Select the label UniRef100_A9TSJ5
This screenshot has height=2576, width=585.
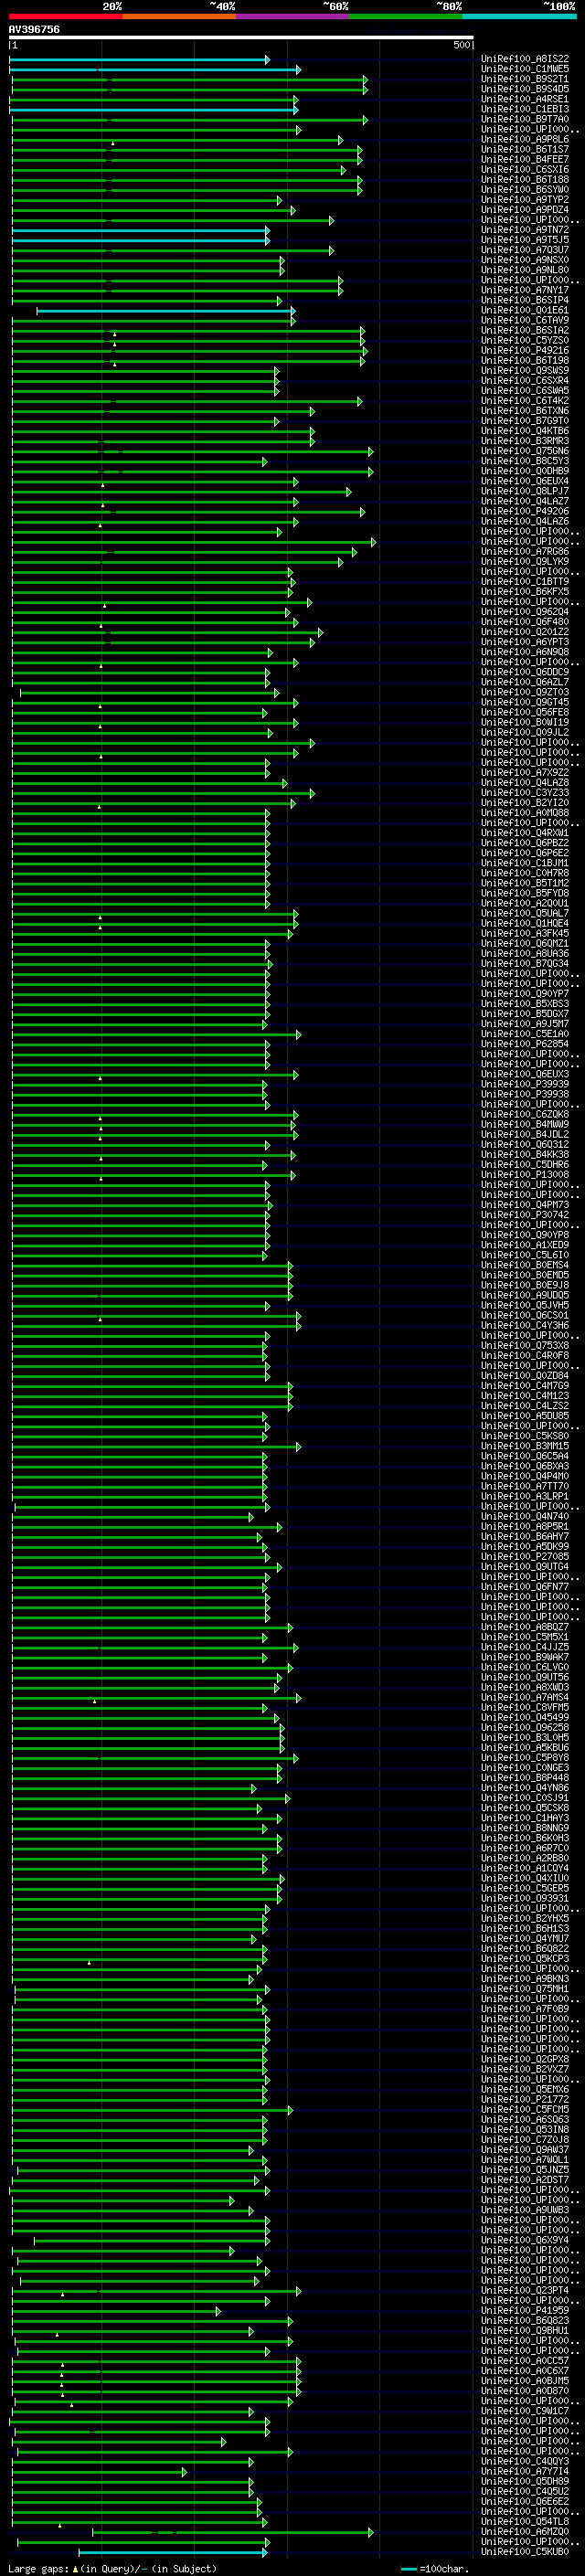pyautogui.click(x=525, y=240)
